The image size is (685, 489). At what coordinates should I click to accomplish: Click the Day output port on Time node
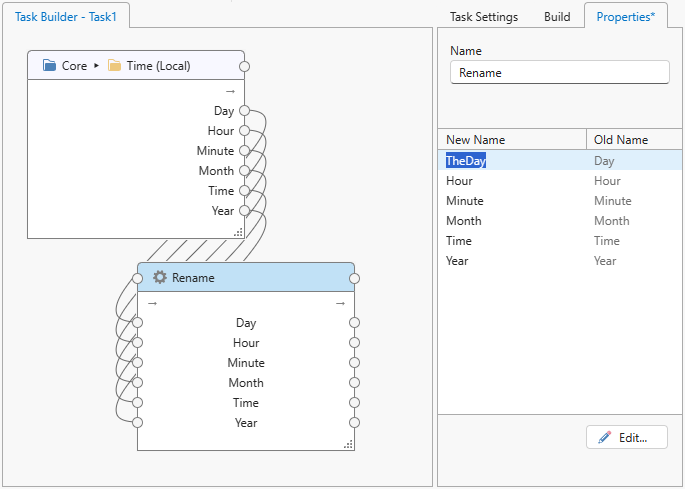[244, 111]
